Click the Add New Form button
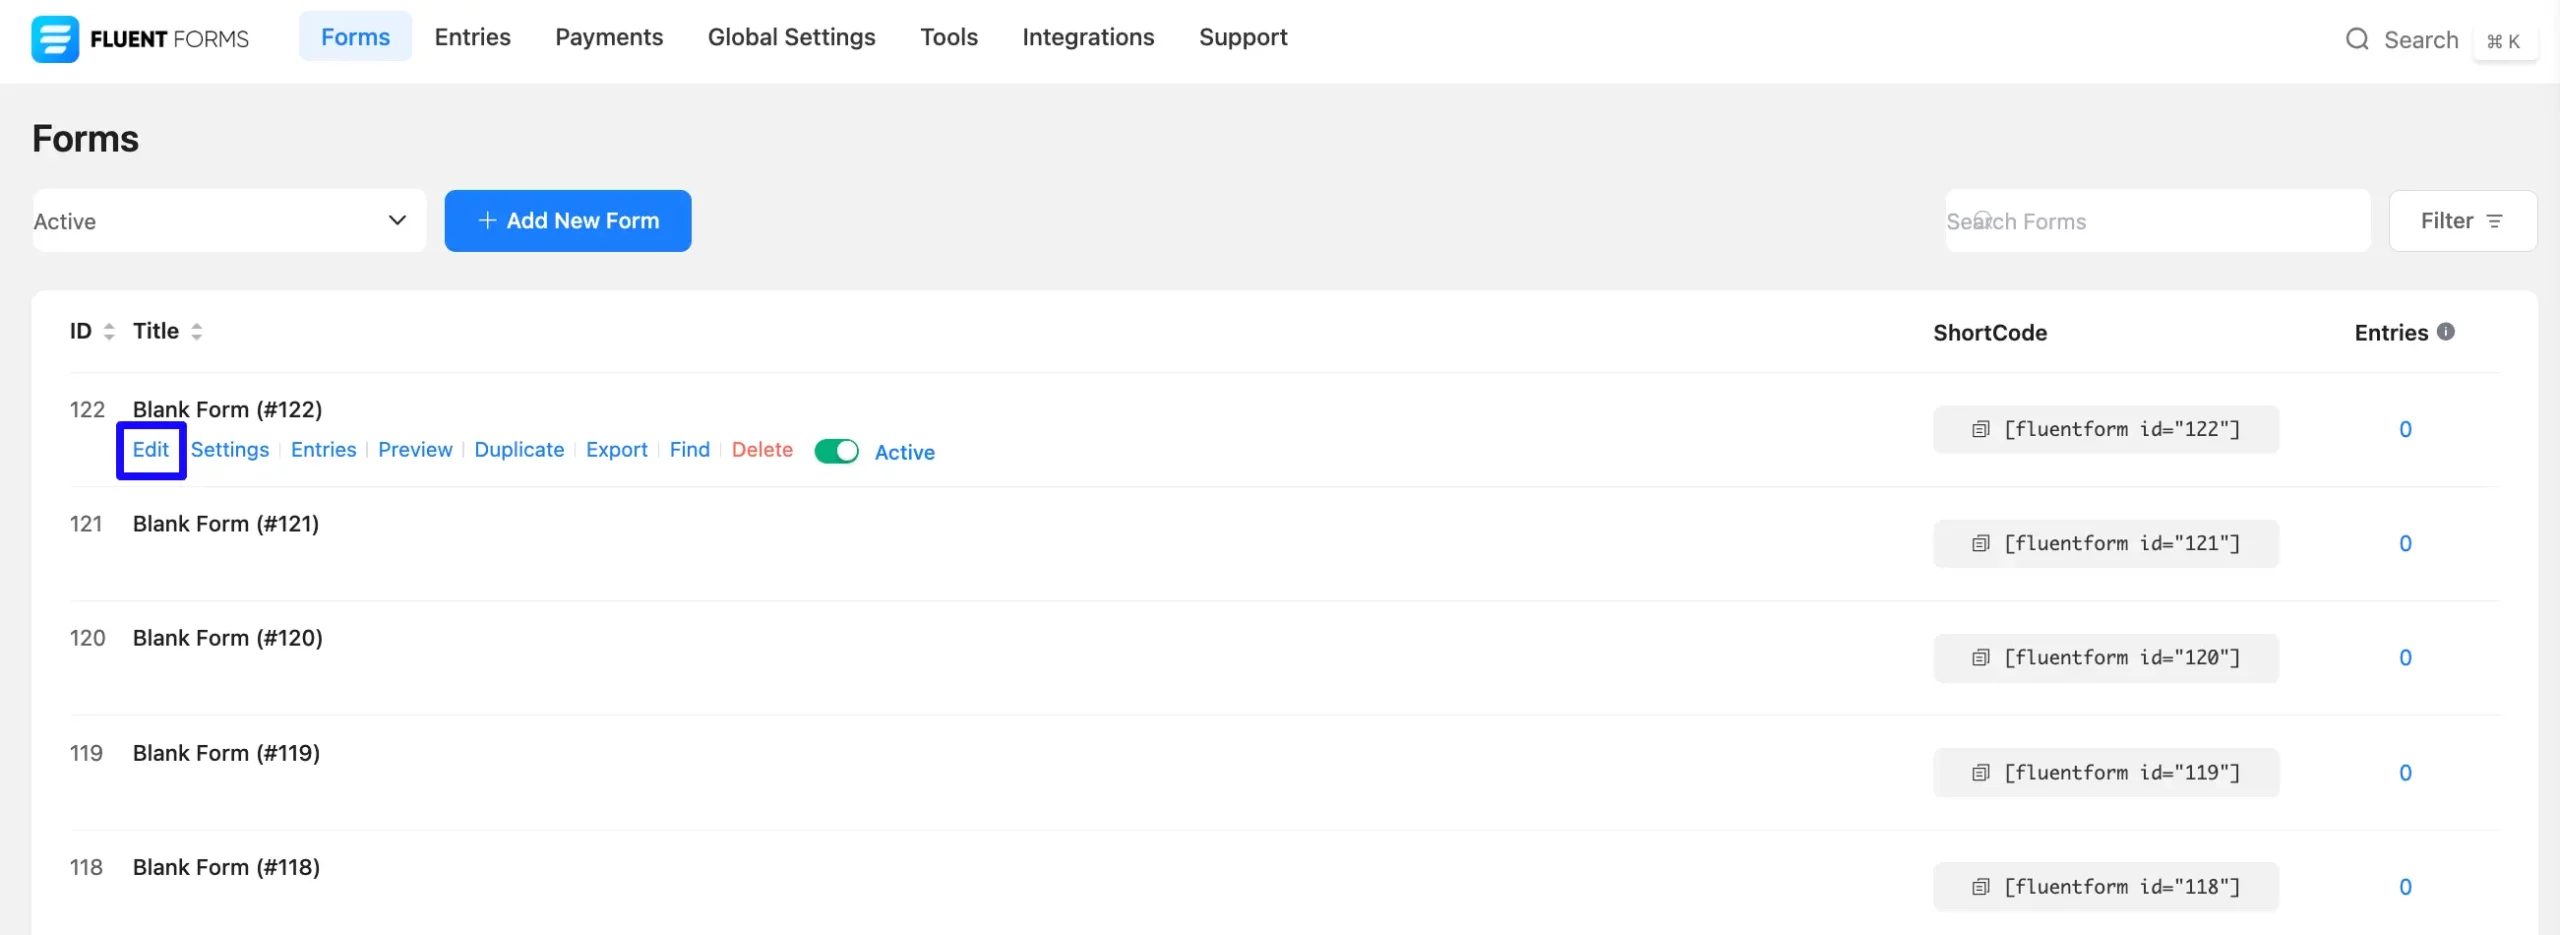 click(567, 221)
